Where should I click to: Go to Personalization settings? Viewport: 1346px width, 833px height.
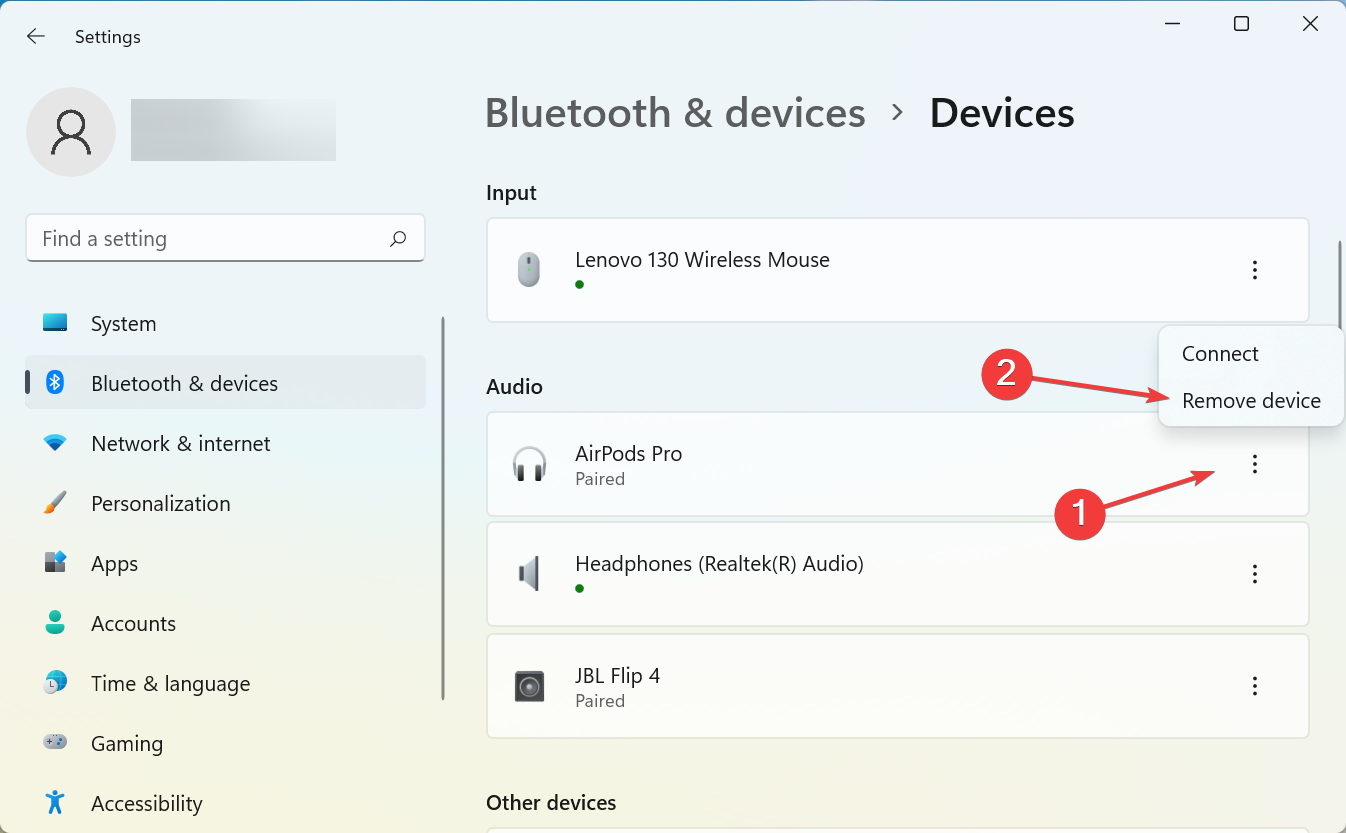tap(225, 503)
